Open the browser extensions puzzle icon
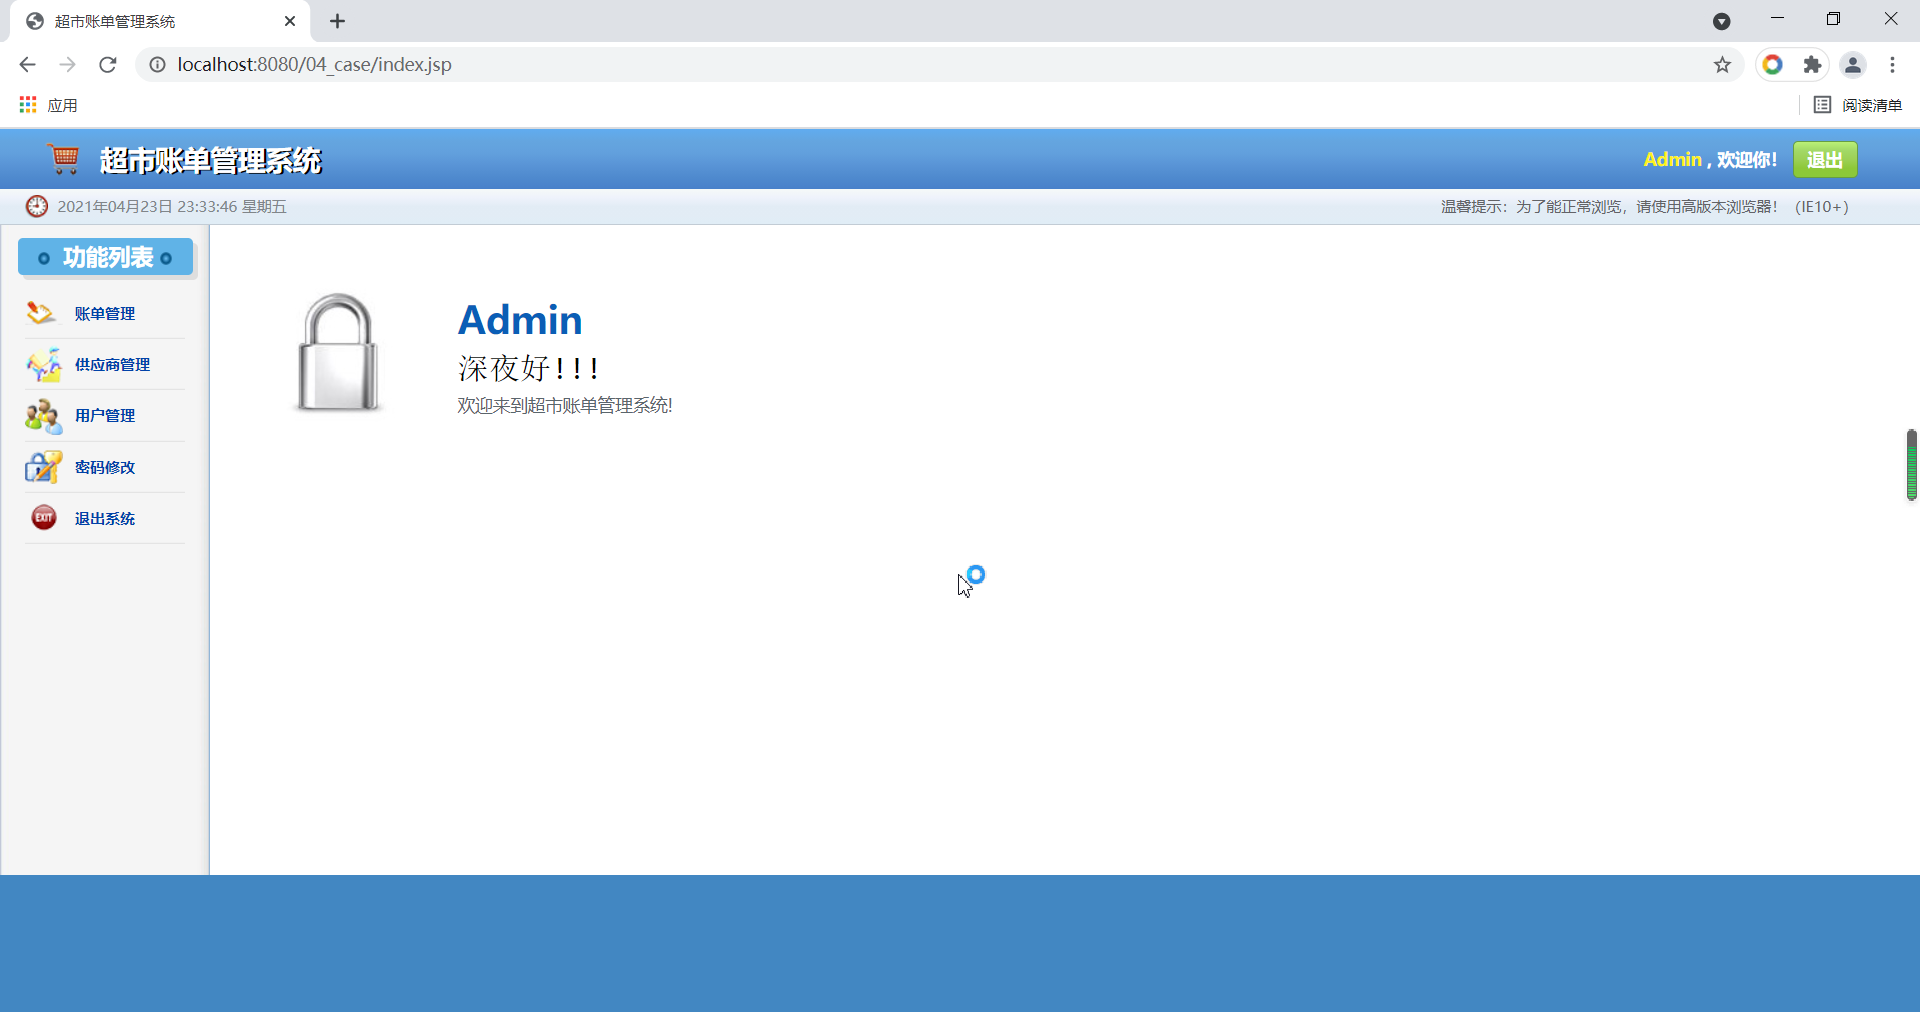The width and height of the screenshot is (1920, 1012). tap(1812, 65)
